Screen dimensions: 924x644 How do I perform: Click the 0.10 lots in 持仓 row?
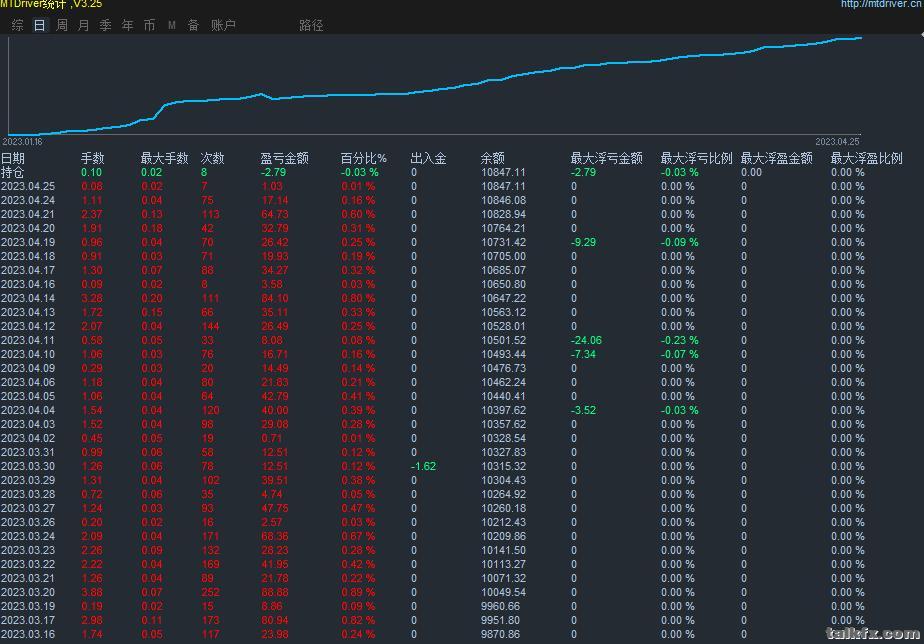(91, 173)
